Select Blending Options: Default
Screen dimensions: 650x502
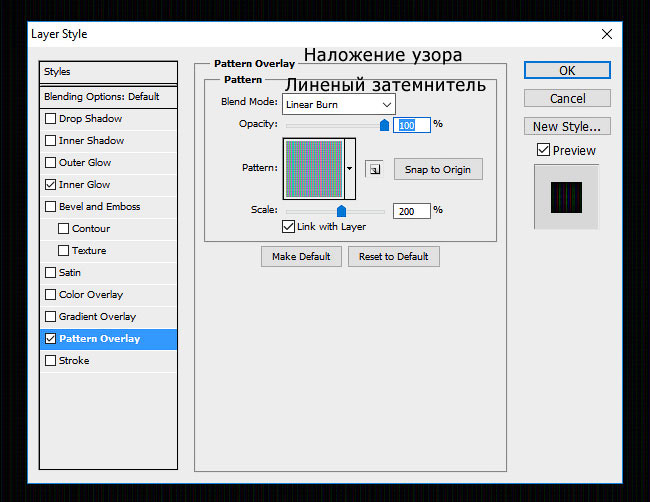tap(108, 97)
